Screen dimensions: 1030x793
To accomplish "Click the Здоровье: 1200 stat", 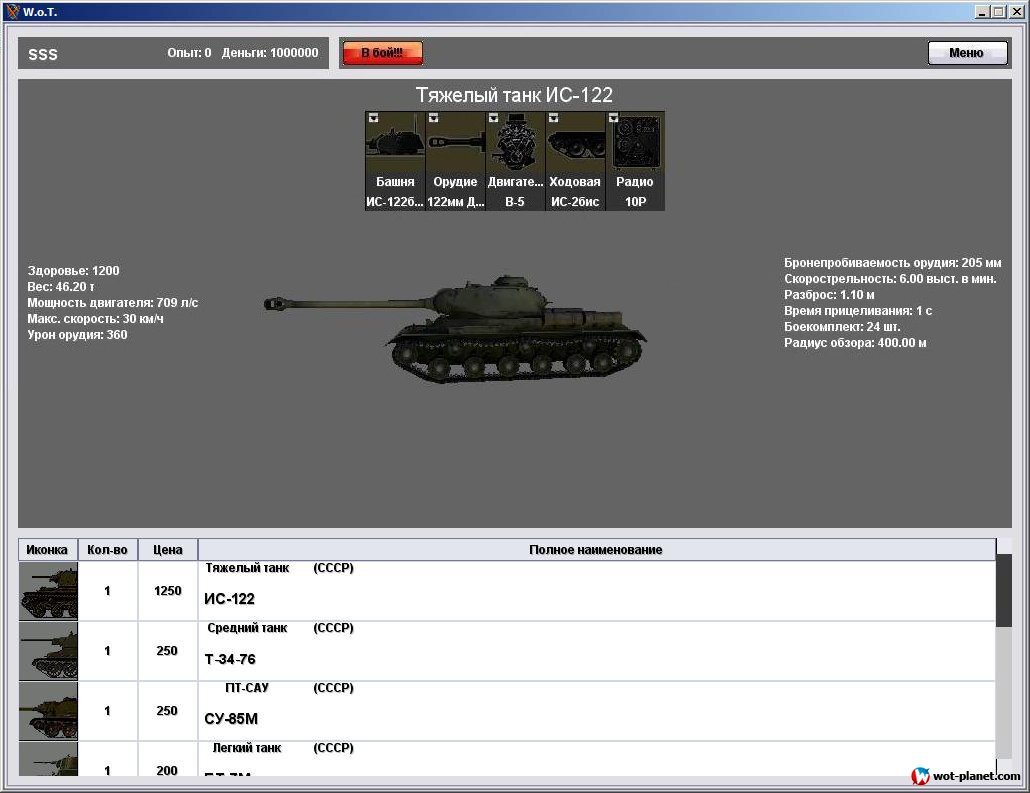I will pos(74,271).
